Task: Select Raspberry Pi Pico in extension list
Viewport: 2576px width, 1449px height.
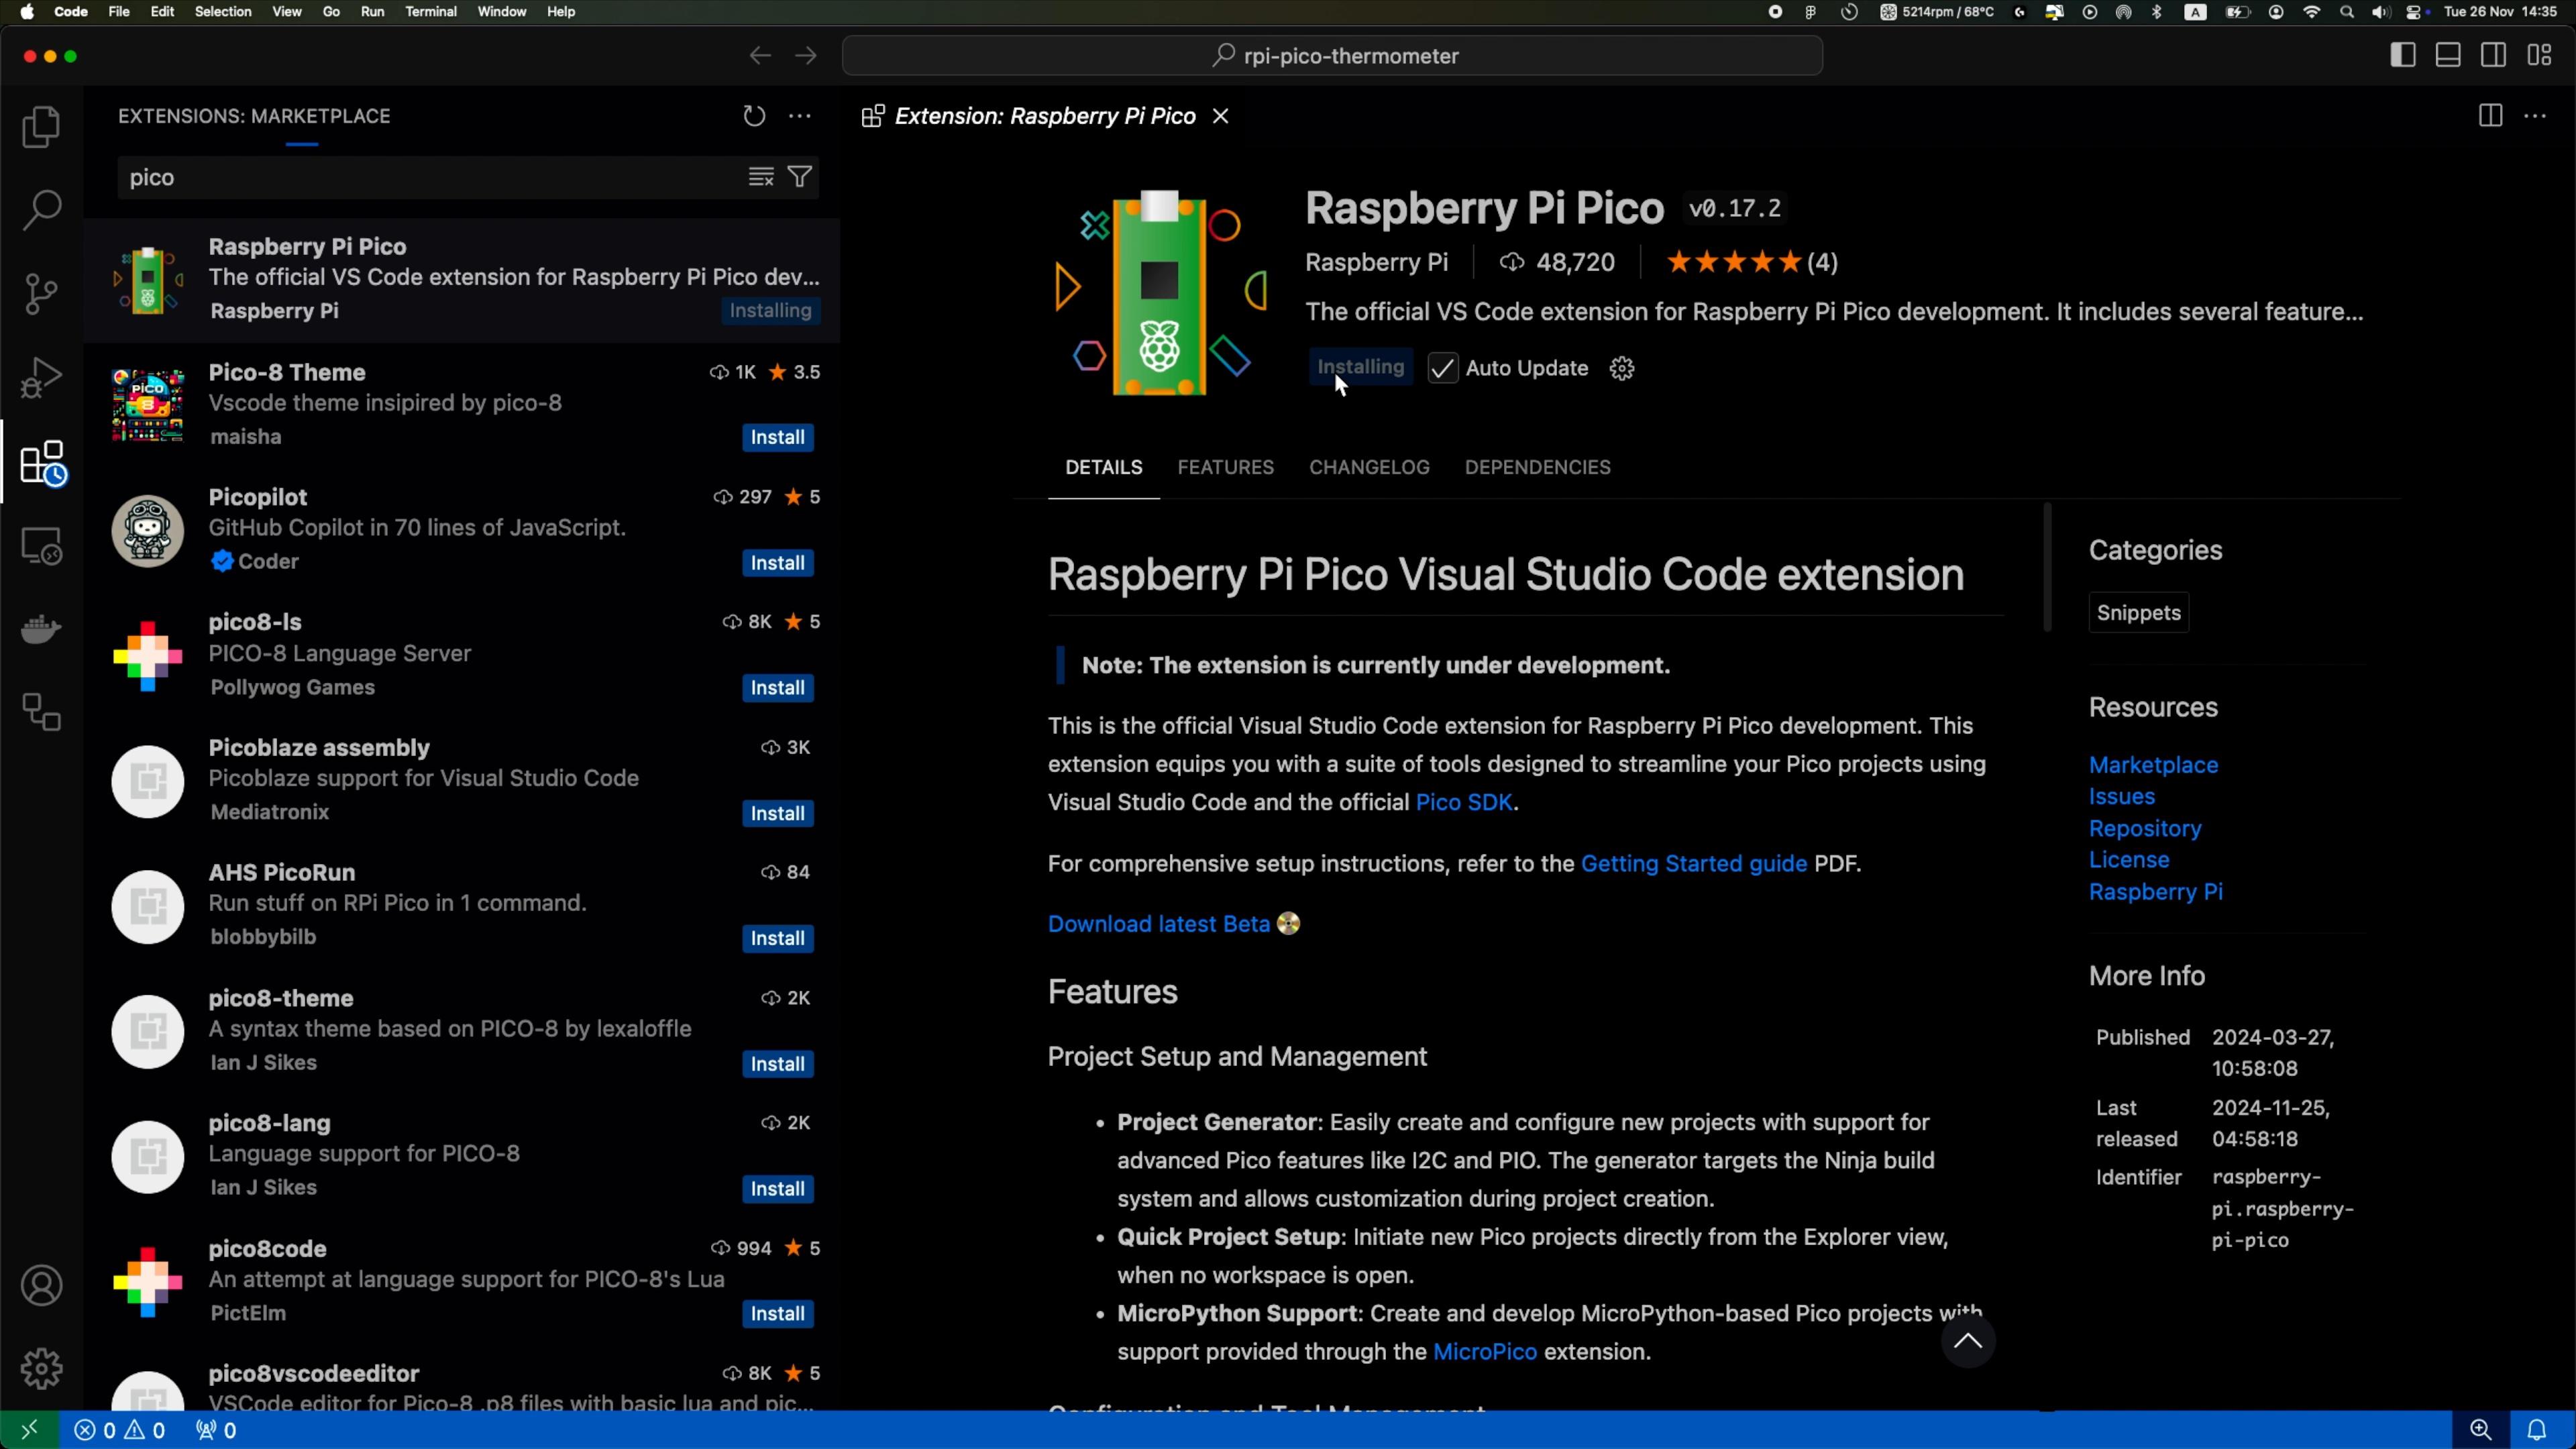Action: [462, 280]
